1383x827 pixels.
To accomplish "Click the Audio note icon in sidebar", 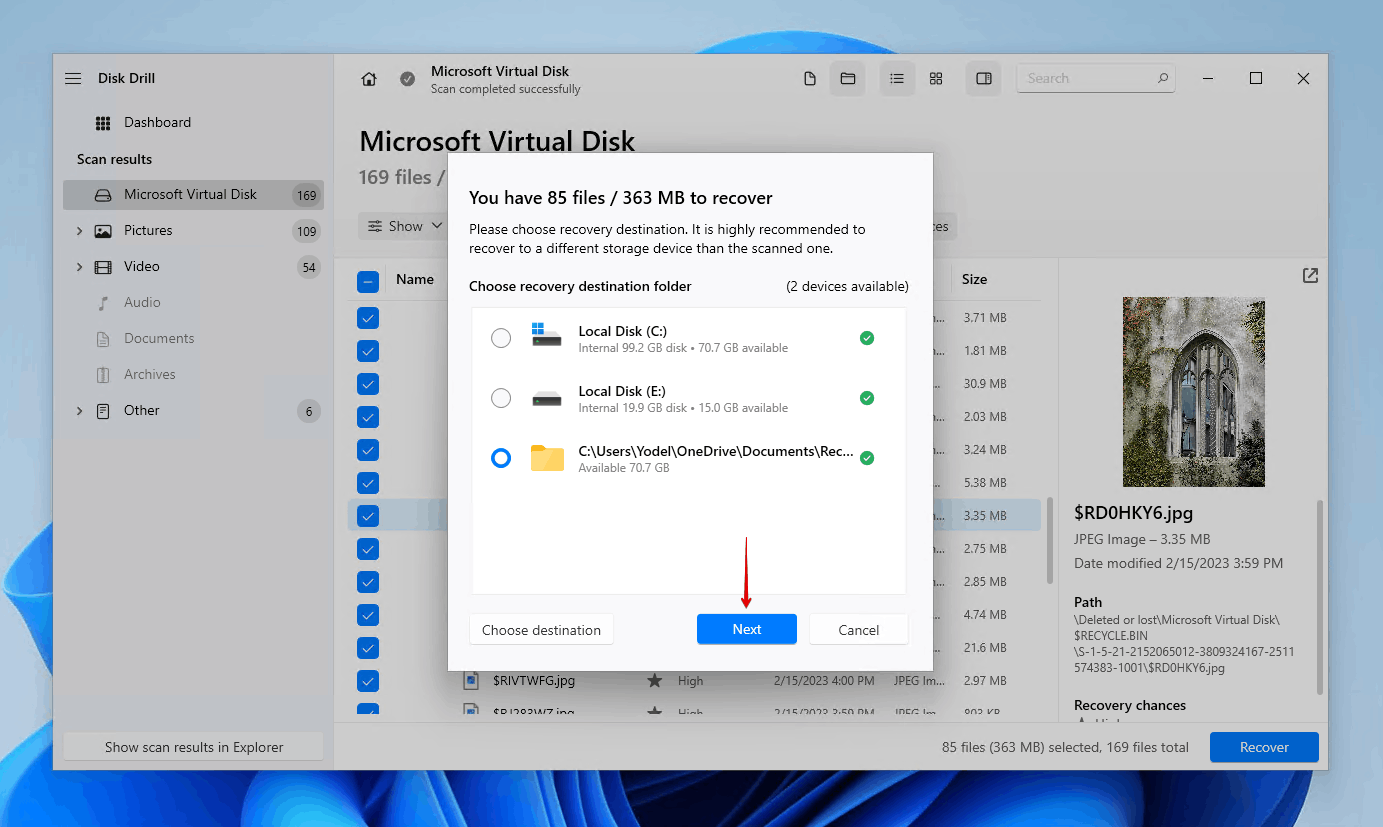I will [103, 303].
